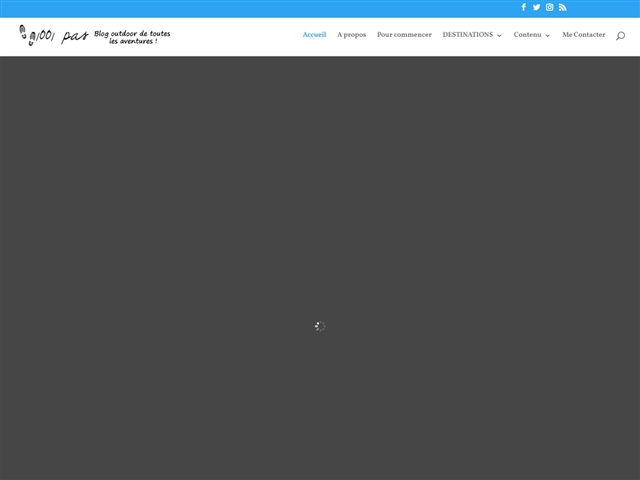The height and width of the screenshot is (480, 640).
Task: Open the A propos page
Action: [x=351, y=35]
